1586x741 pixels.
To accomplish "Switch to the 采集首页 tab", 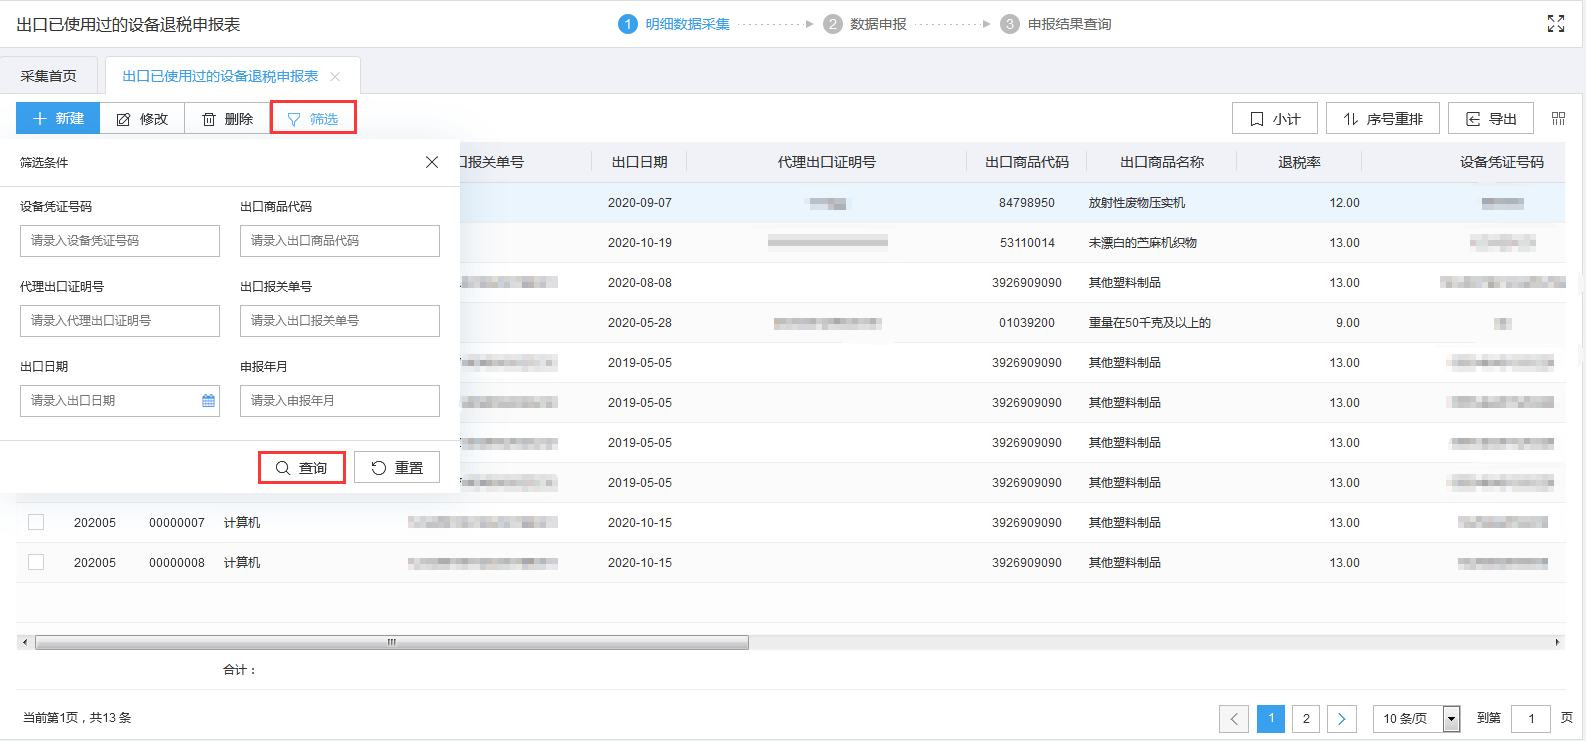I will (49, 76).
